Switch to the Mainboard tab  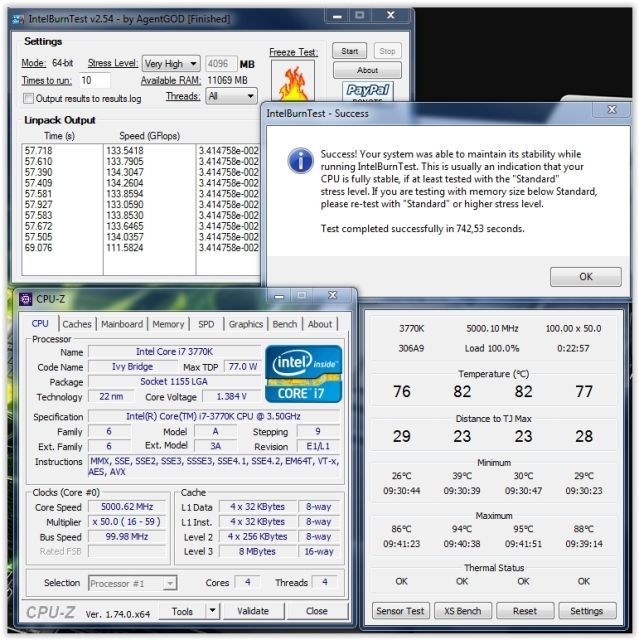122,324
